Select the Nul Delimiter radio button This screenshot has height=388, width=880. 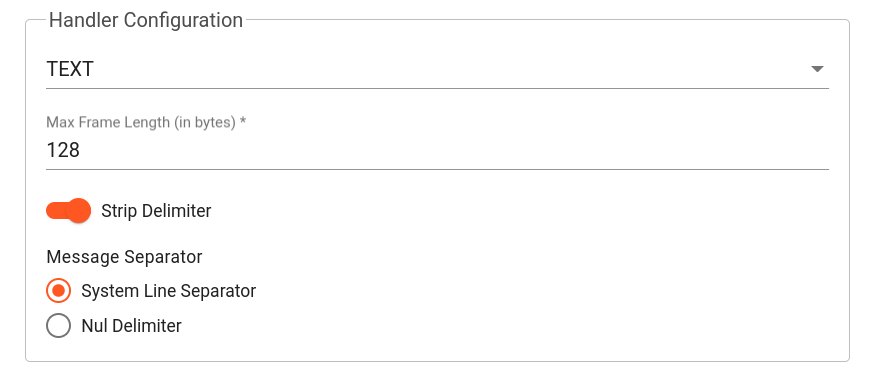pyautogui.click(x=58, y=326)
